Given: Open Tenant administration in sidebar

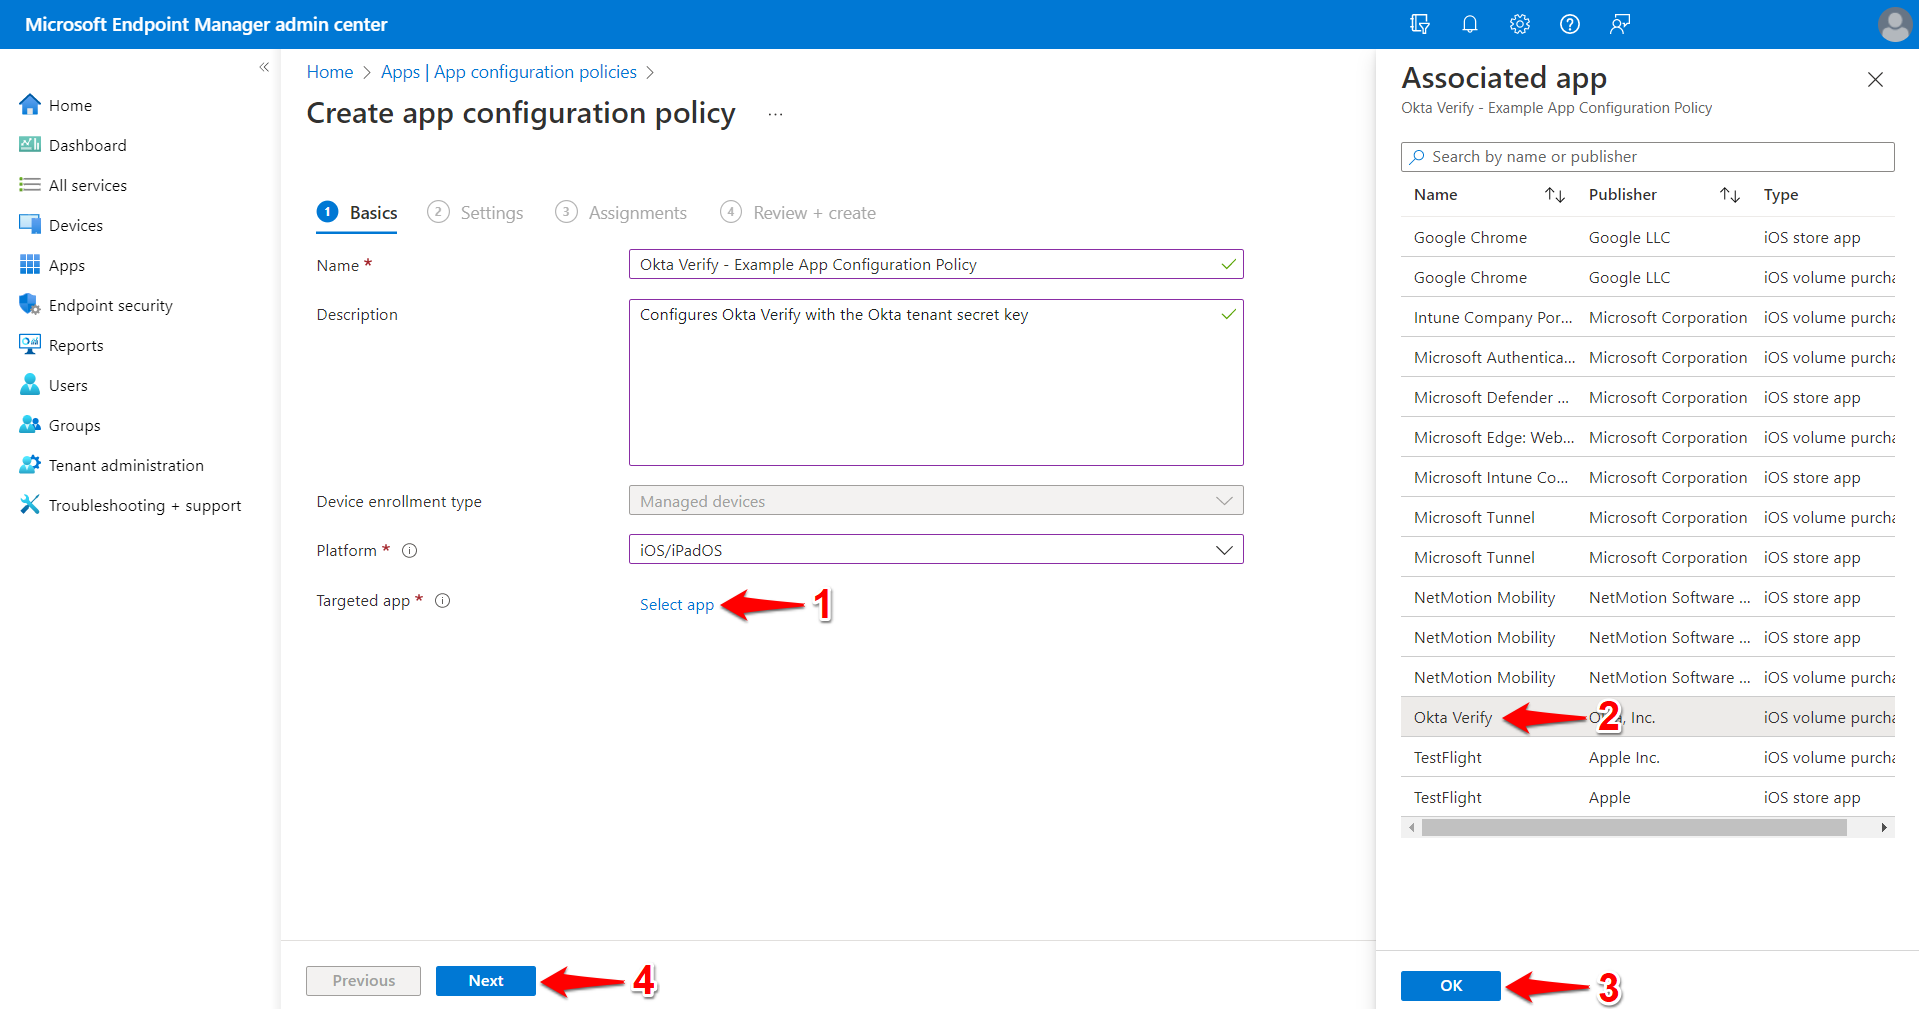Looking at the screenshot, I should coord(126,465).
